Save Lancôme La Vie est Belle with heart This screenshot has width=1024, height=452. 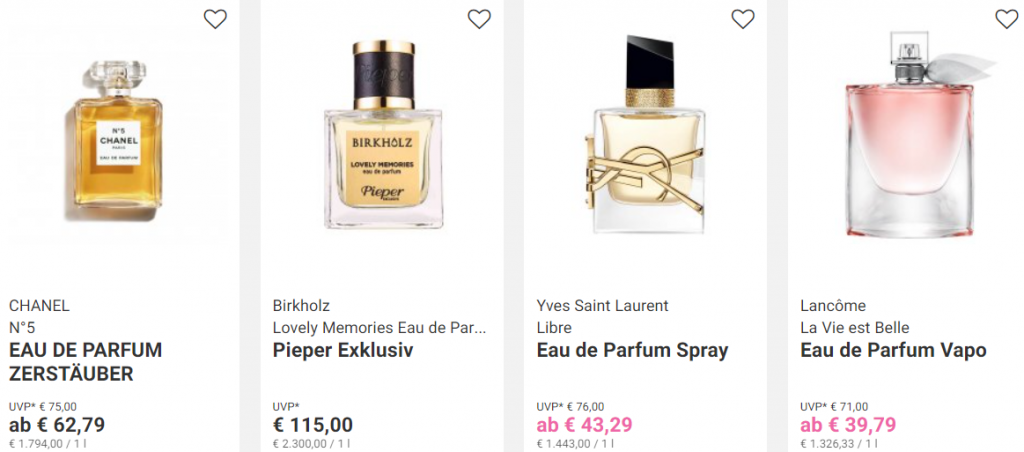(1006, 19)
